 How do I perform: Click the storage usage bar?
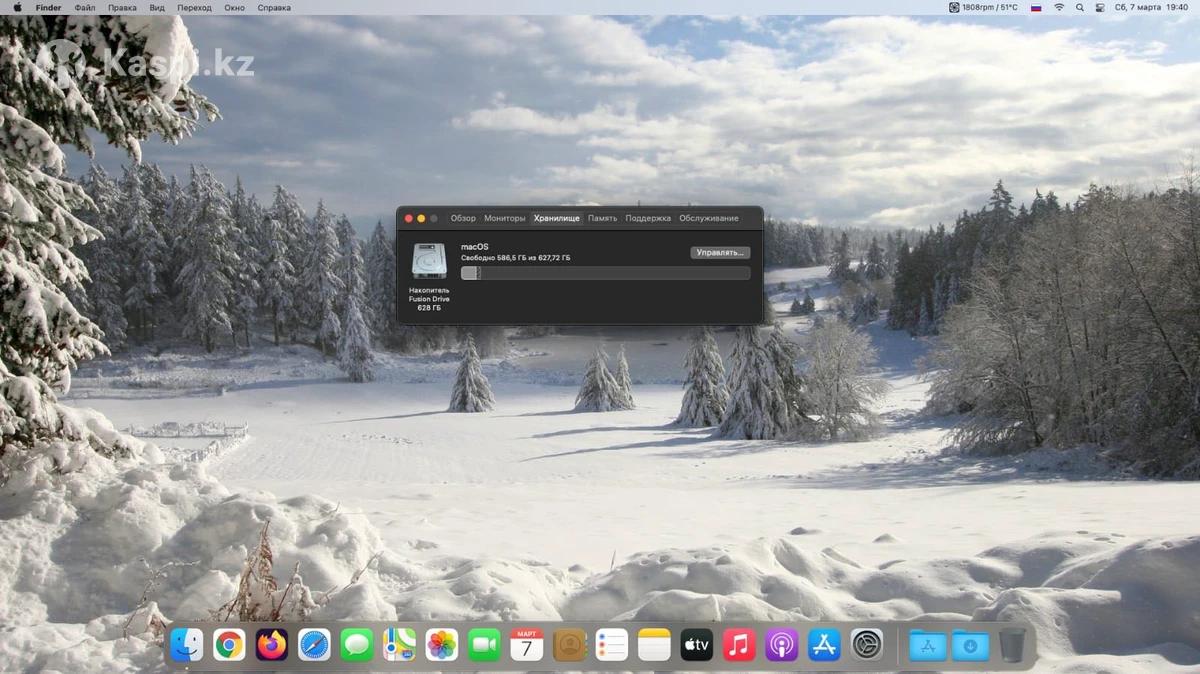[605, 273]
